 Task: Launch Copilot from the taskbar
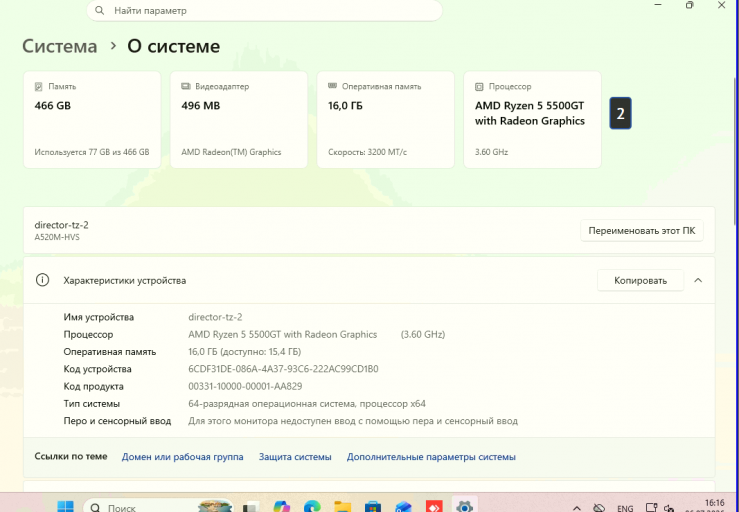point(281,507)
